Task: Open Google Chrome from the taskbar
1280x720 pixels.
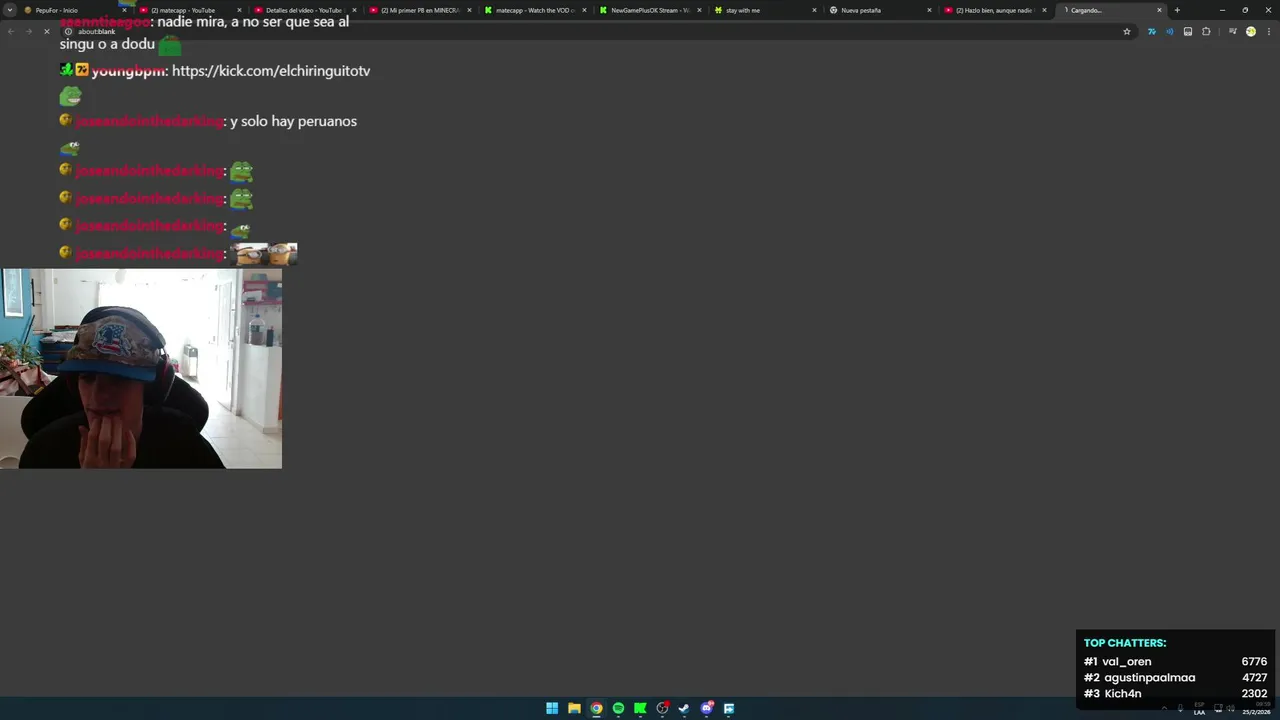Action: [x=596, y=708]
